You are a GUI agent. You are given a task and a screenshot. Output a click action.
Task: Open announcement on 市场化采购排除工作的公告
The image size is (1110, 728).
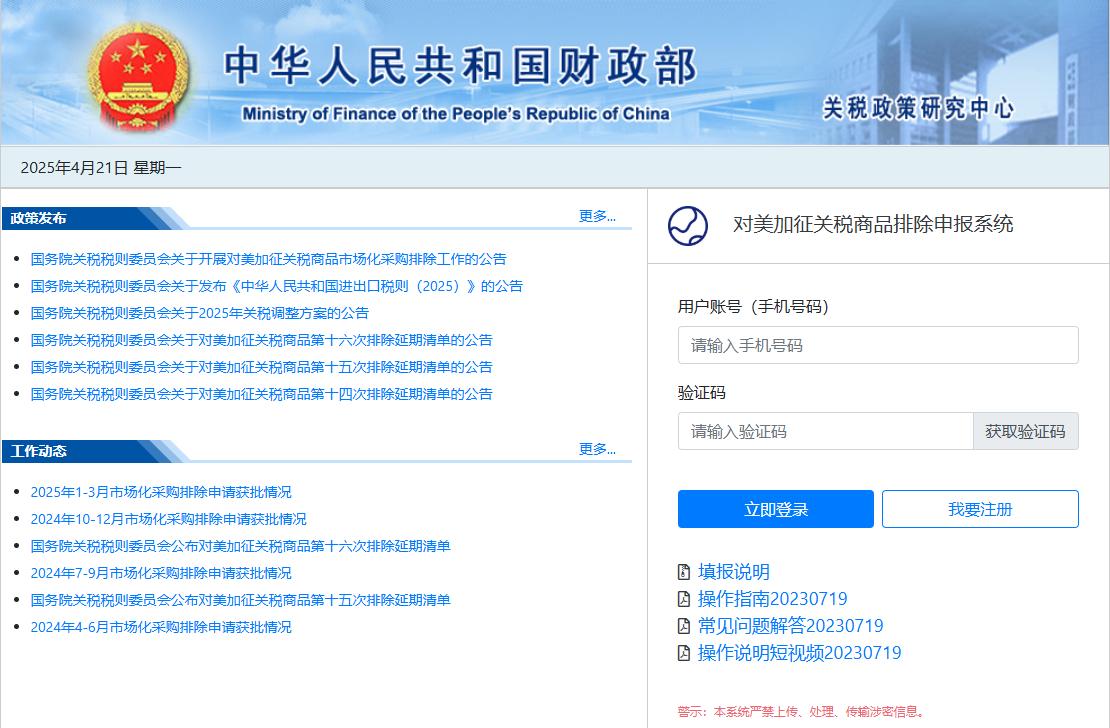pos(268,259)
